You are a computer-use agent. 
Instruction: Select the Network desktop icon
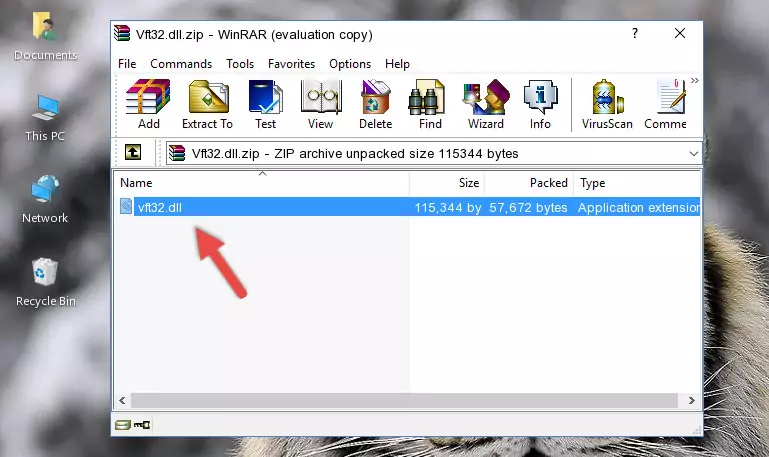45,200
